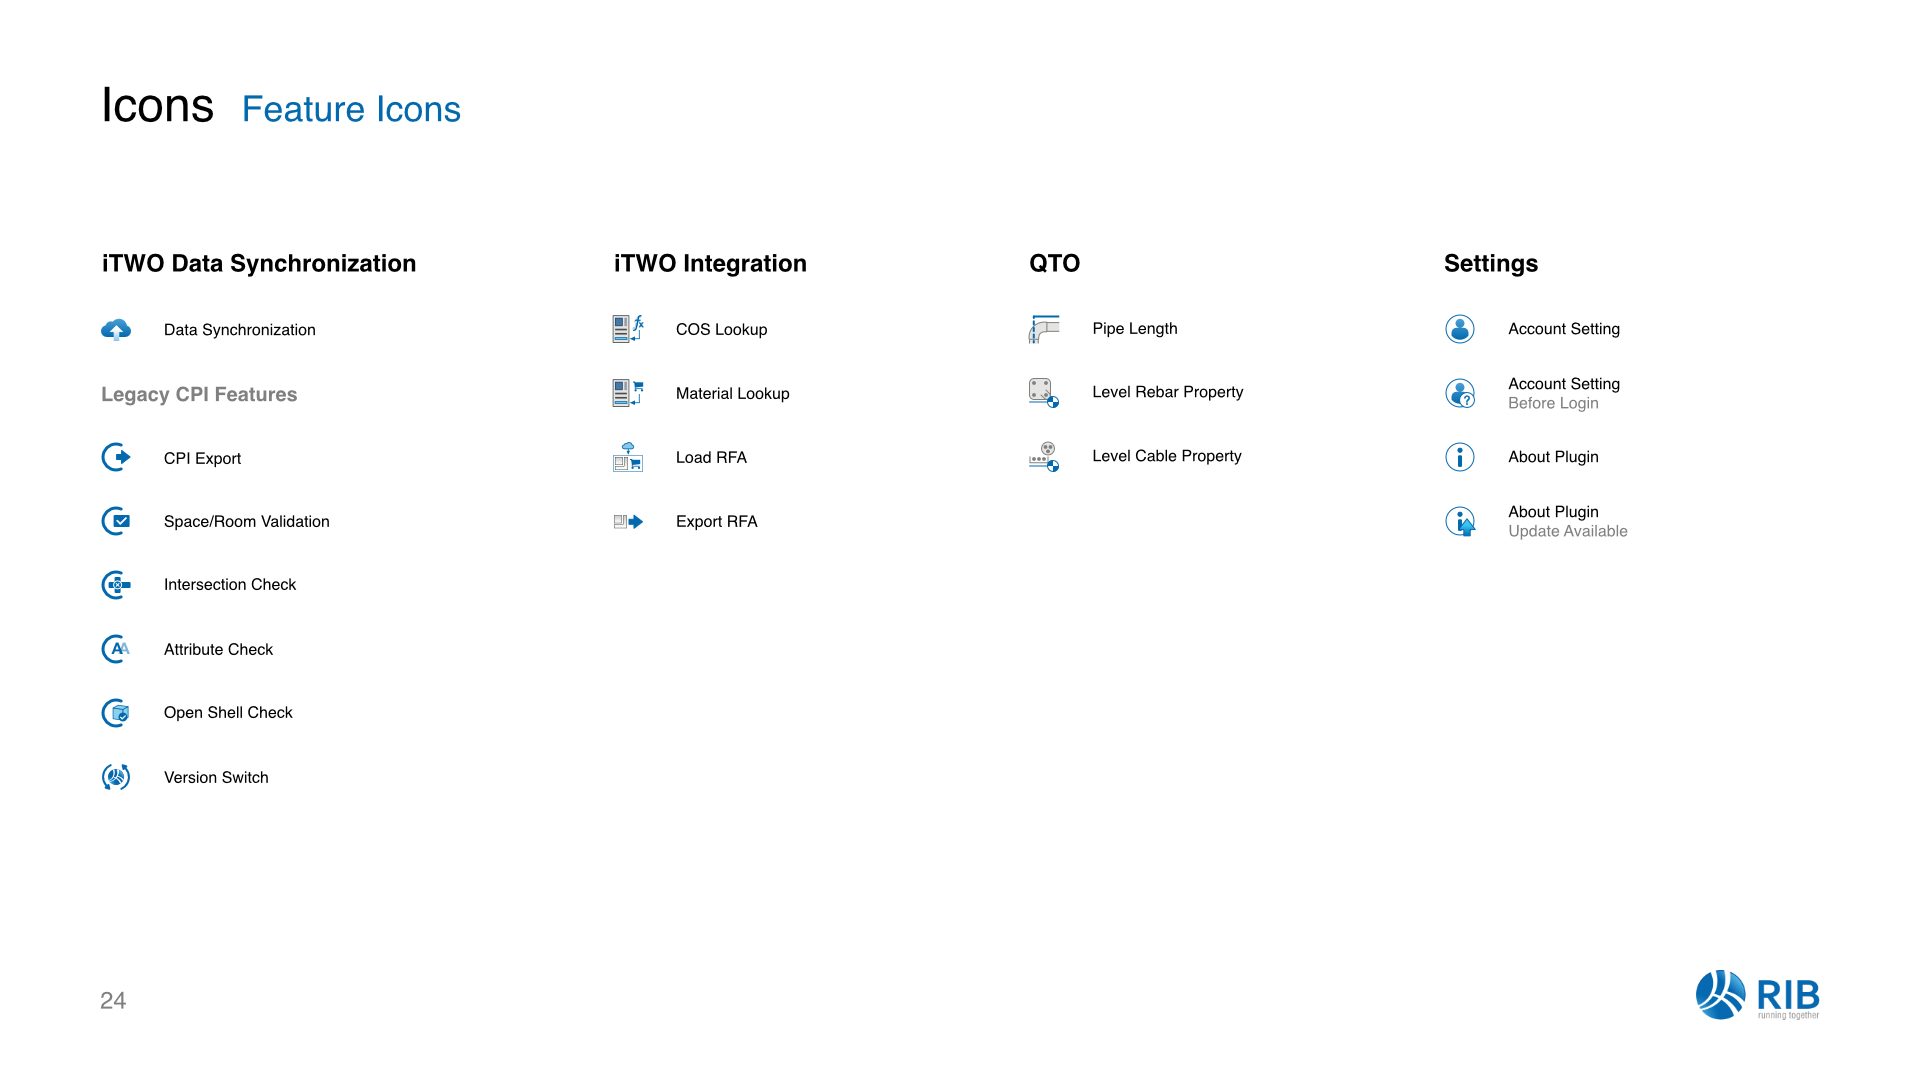Click About Plugin Update Available icon
The height and width of the screenshot is (1080, 1920).
click(x=1460, y=521)
